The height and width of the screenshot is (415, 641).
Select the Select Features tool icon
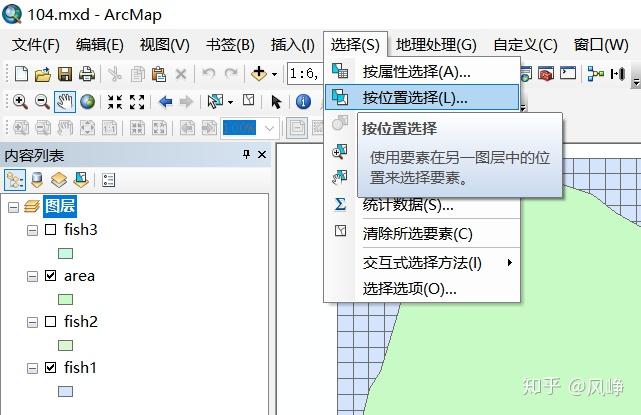215,101
